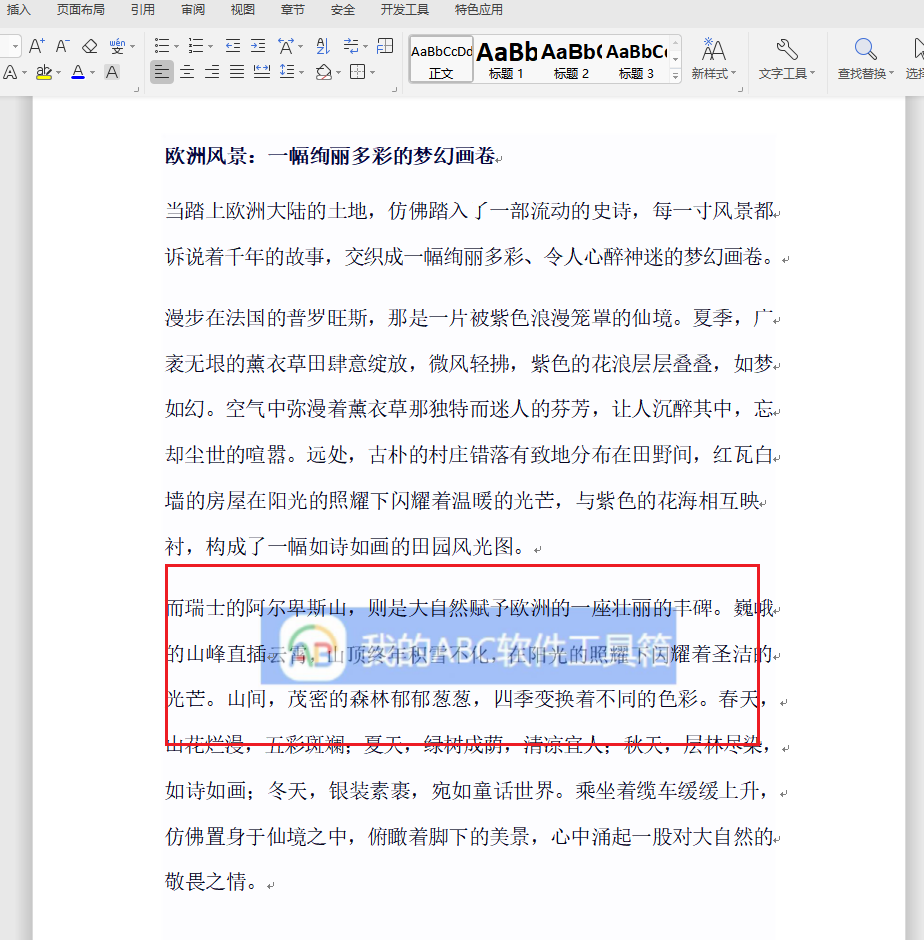Expand the numbered list options

[x=210, y=46]
